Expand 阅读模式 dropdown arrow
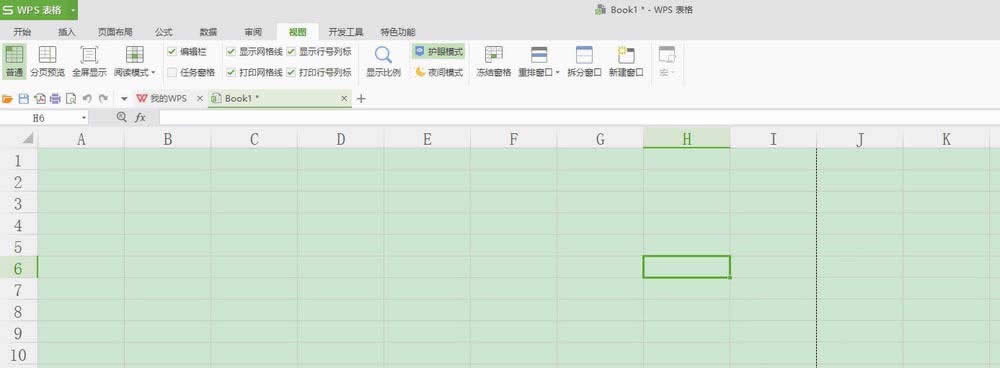1000x368 pixels. point(154,73)
